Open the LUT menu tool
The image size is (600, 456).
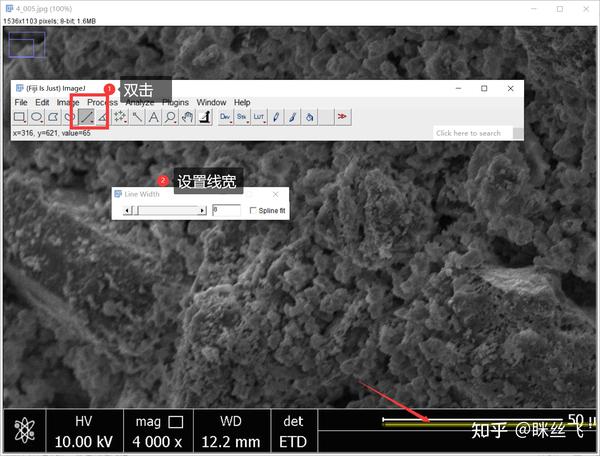(x=259, y=117)
